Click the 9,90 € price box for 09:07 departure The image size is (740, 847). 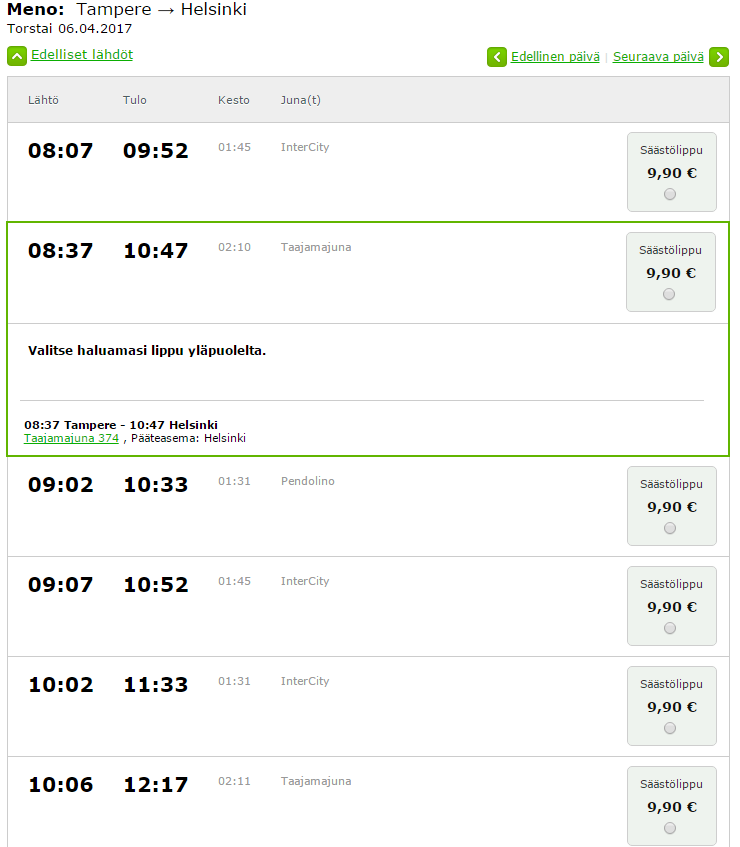[x=671, y=606]
